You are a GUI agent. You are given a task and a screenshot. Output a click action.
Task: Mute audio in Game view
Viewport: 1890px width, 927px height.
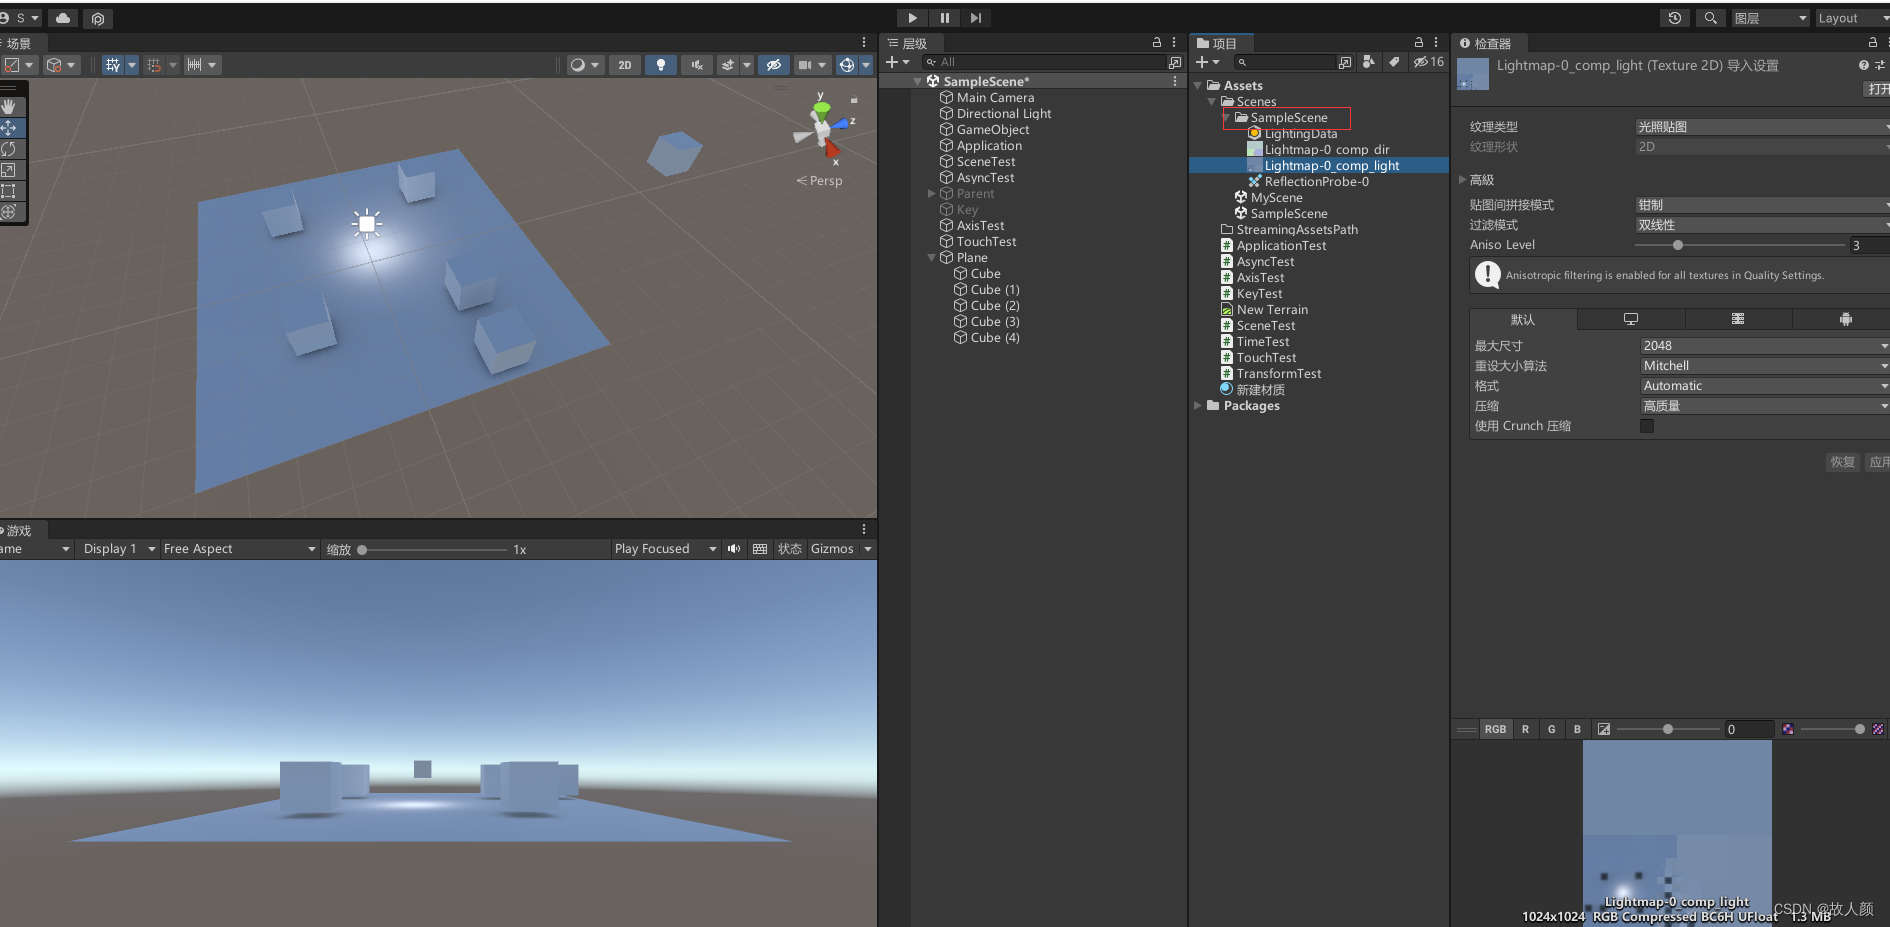pyautogui.click(x=734, y=549)
